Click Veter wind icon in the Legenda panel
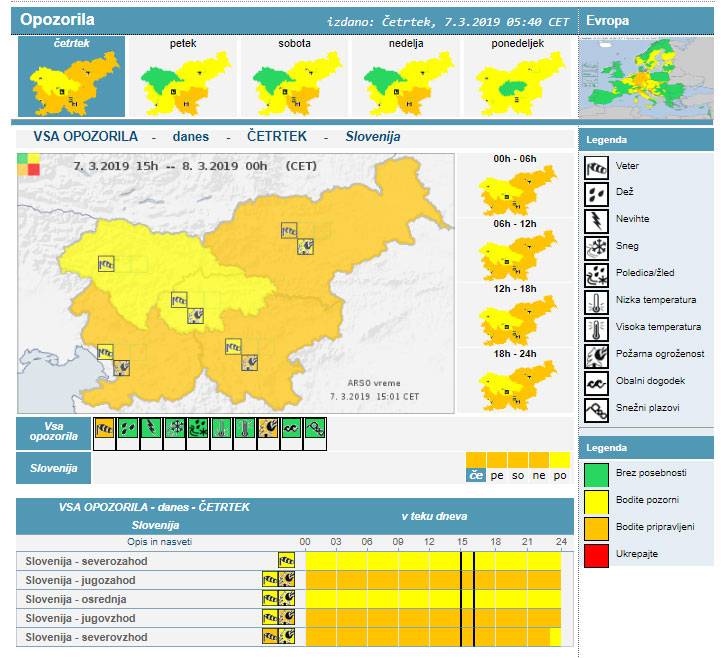This screenshot has width=728, height=658. [x=597, y=166]
